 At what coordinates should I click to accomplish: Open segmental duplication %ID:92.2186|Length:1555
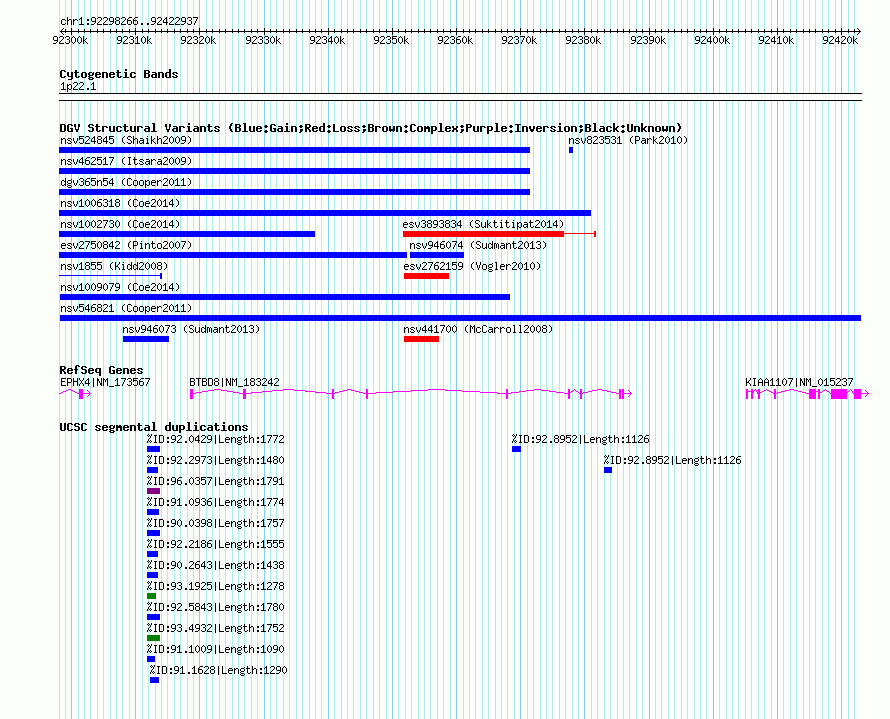(x=153, y=554)
